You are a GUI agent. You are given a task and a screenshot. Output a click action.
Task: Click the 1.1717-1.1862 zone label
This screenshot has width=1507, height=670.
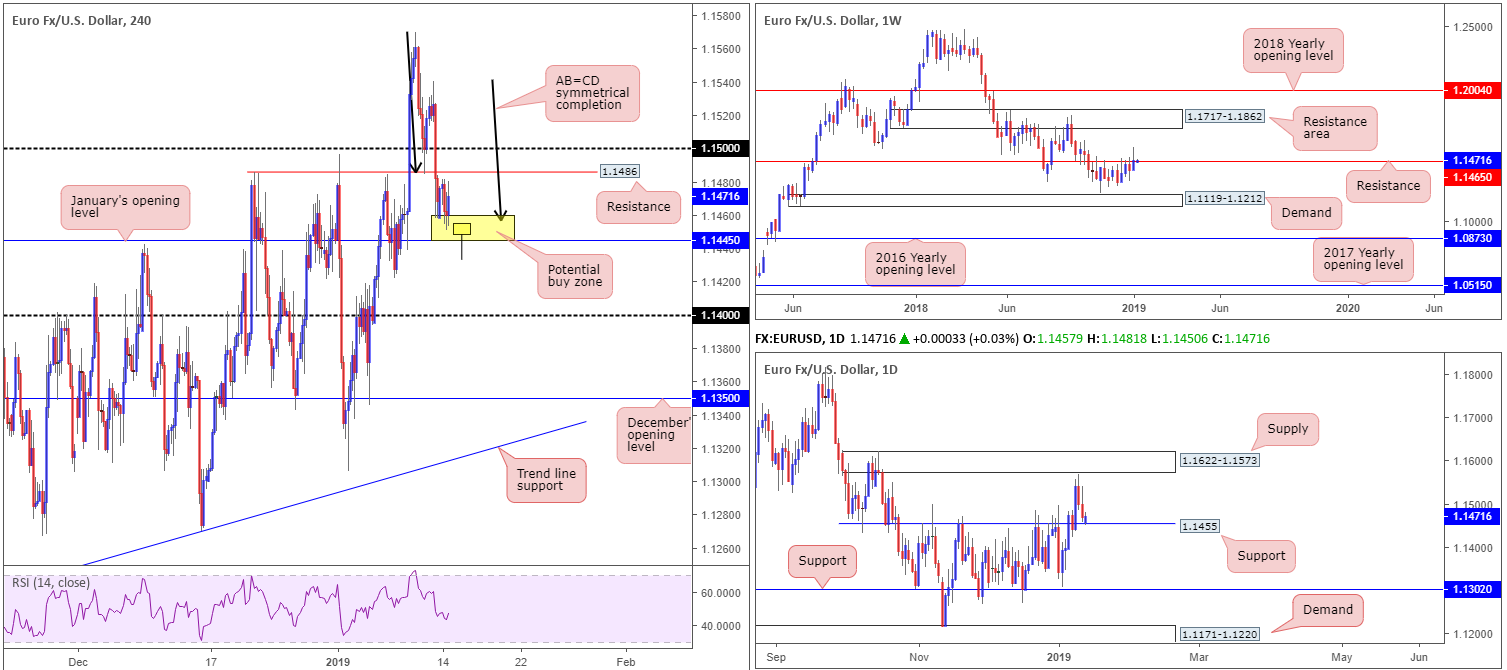[1225, 117]
